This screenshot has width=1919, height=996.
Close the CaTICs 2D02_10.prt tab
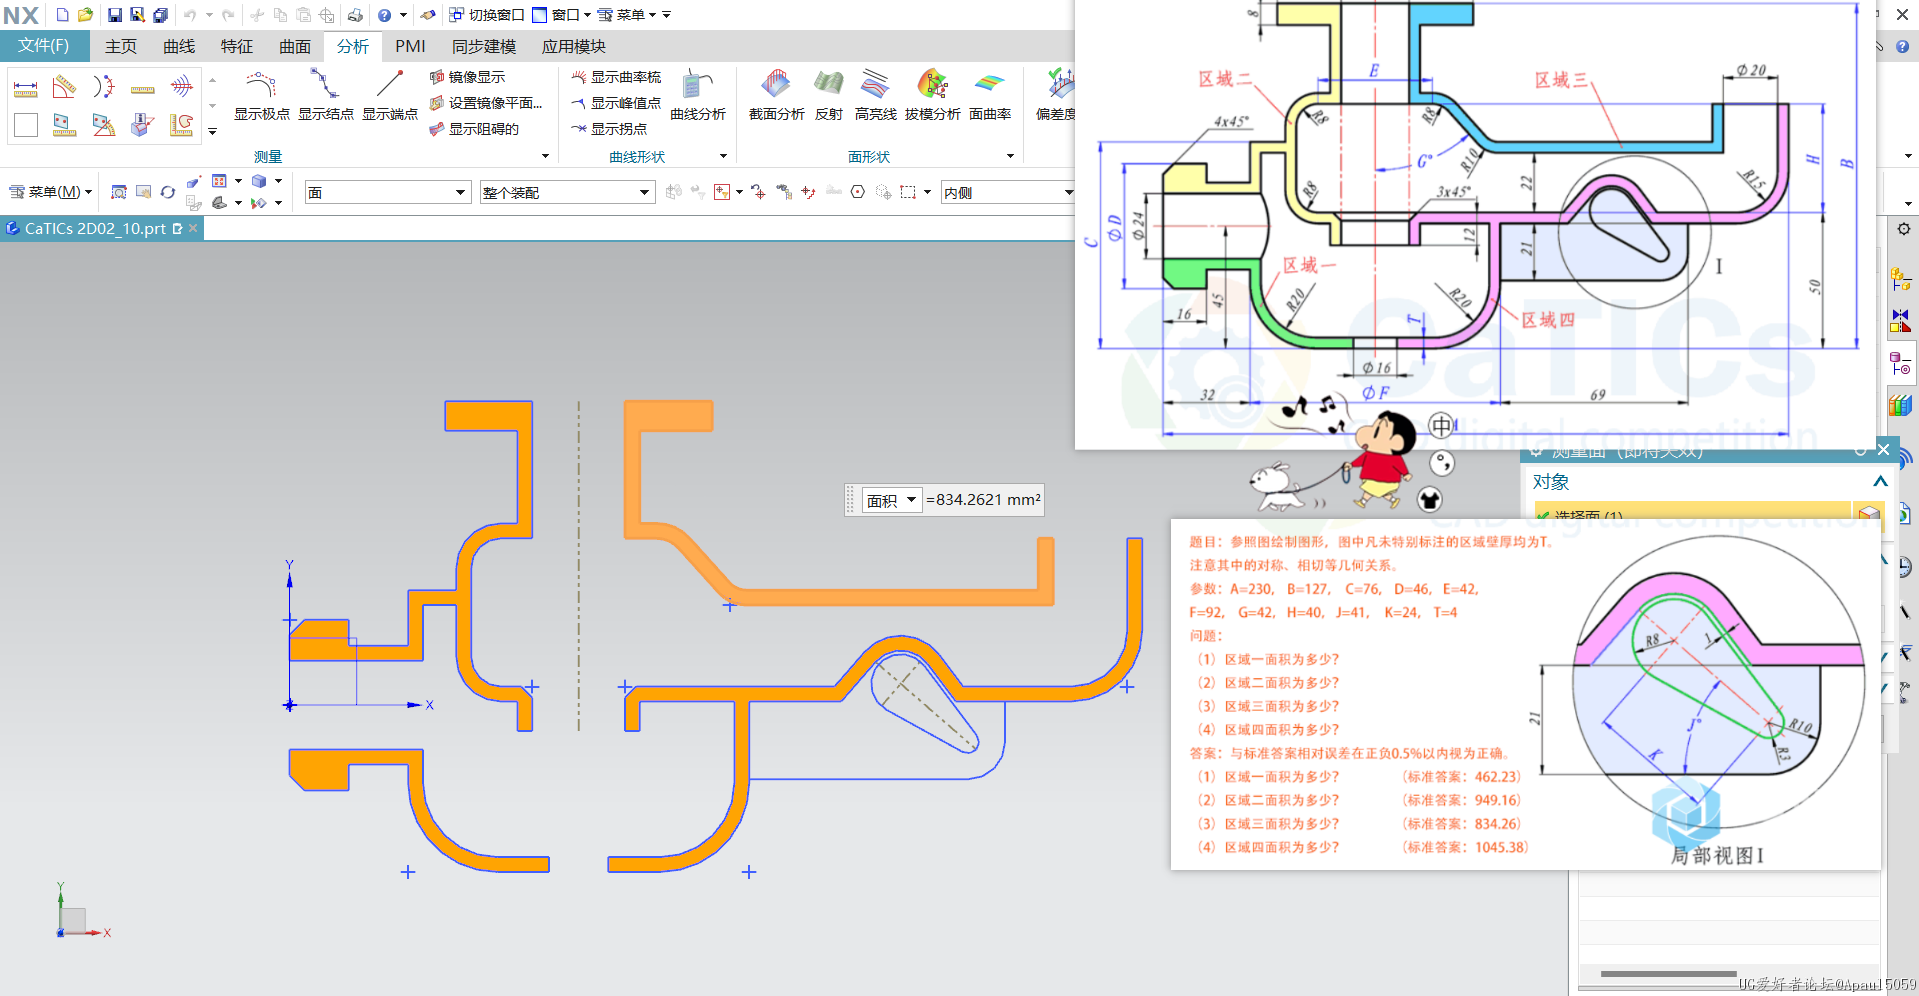coord(194,228)
